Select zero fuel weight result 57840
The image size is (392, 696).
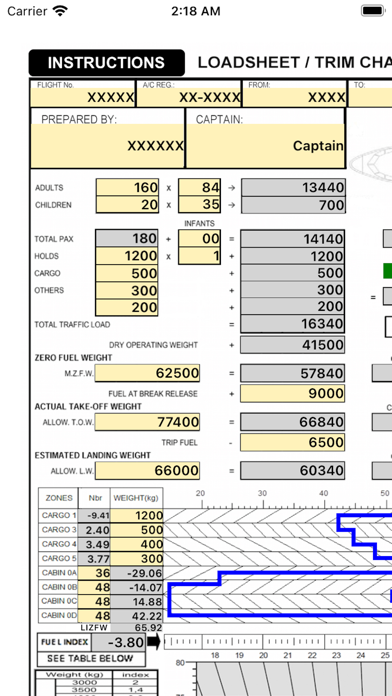click(x=293, y=373)
